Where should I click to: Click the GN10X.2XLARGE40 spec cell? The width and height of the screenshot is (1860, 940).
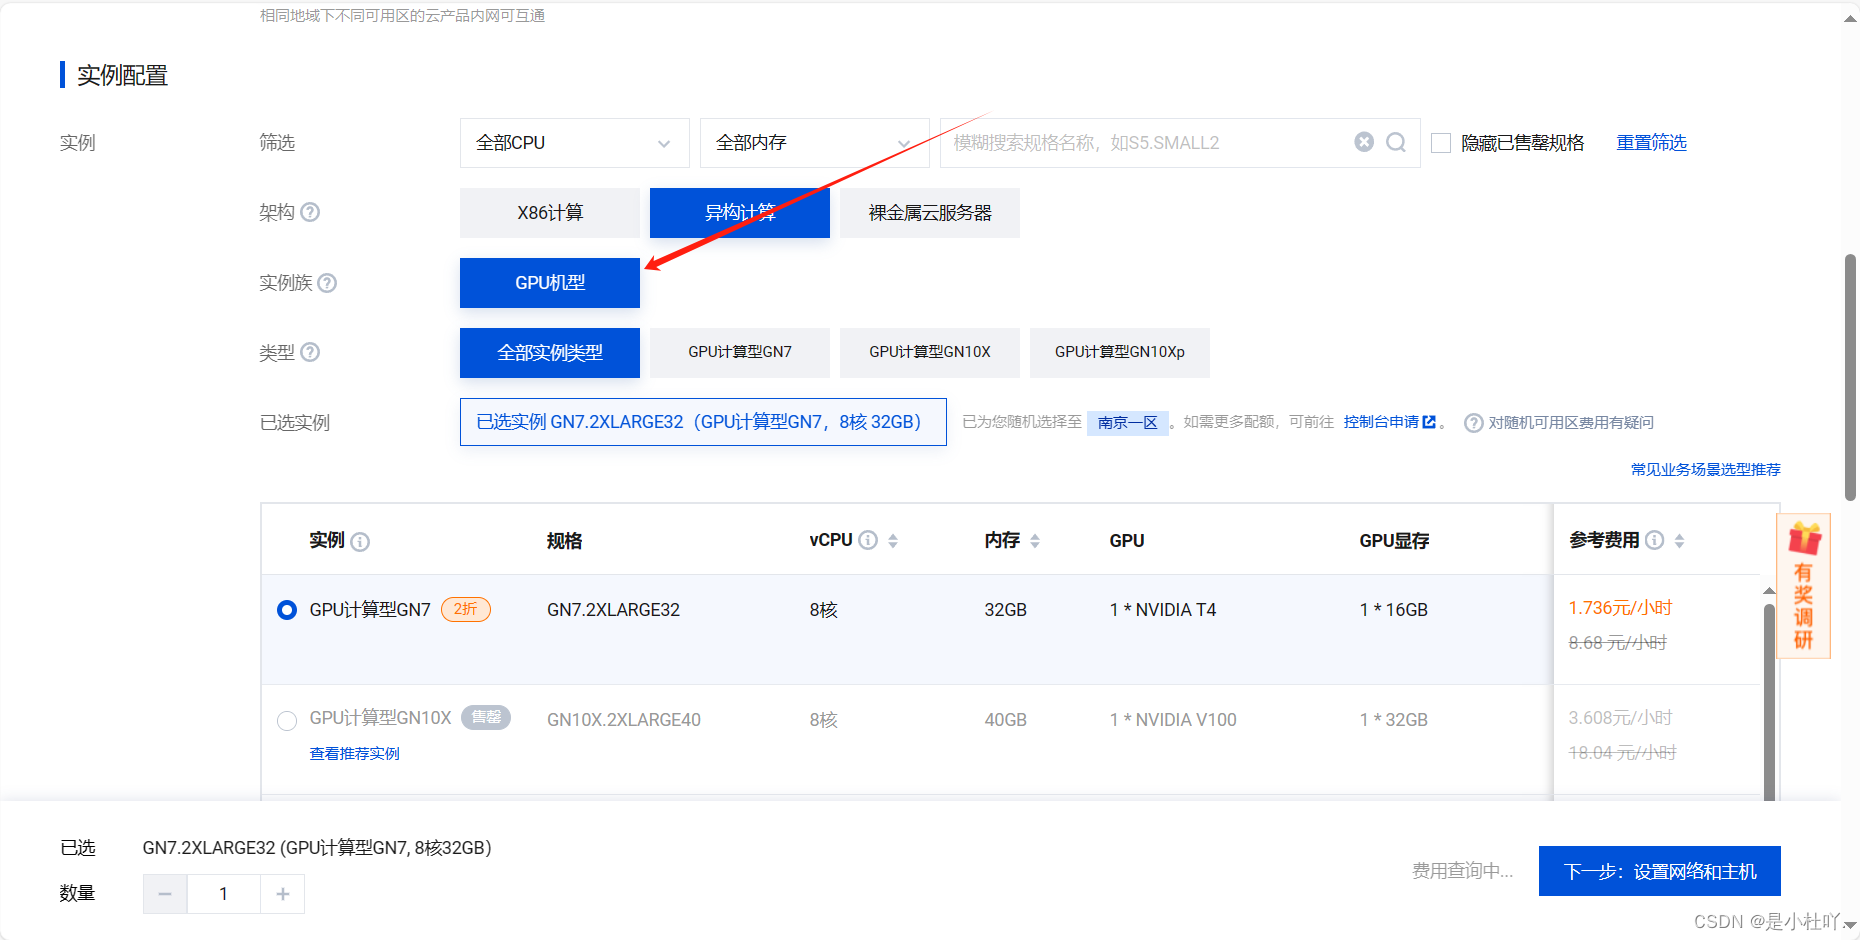tap(624, 720)
